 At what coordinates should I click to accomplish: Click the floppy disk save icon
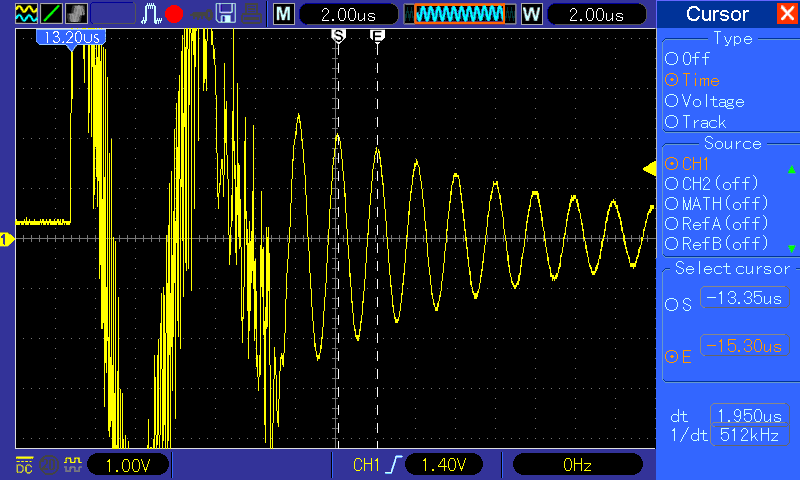click(226, 14)
